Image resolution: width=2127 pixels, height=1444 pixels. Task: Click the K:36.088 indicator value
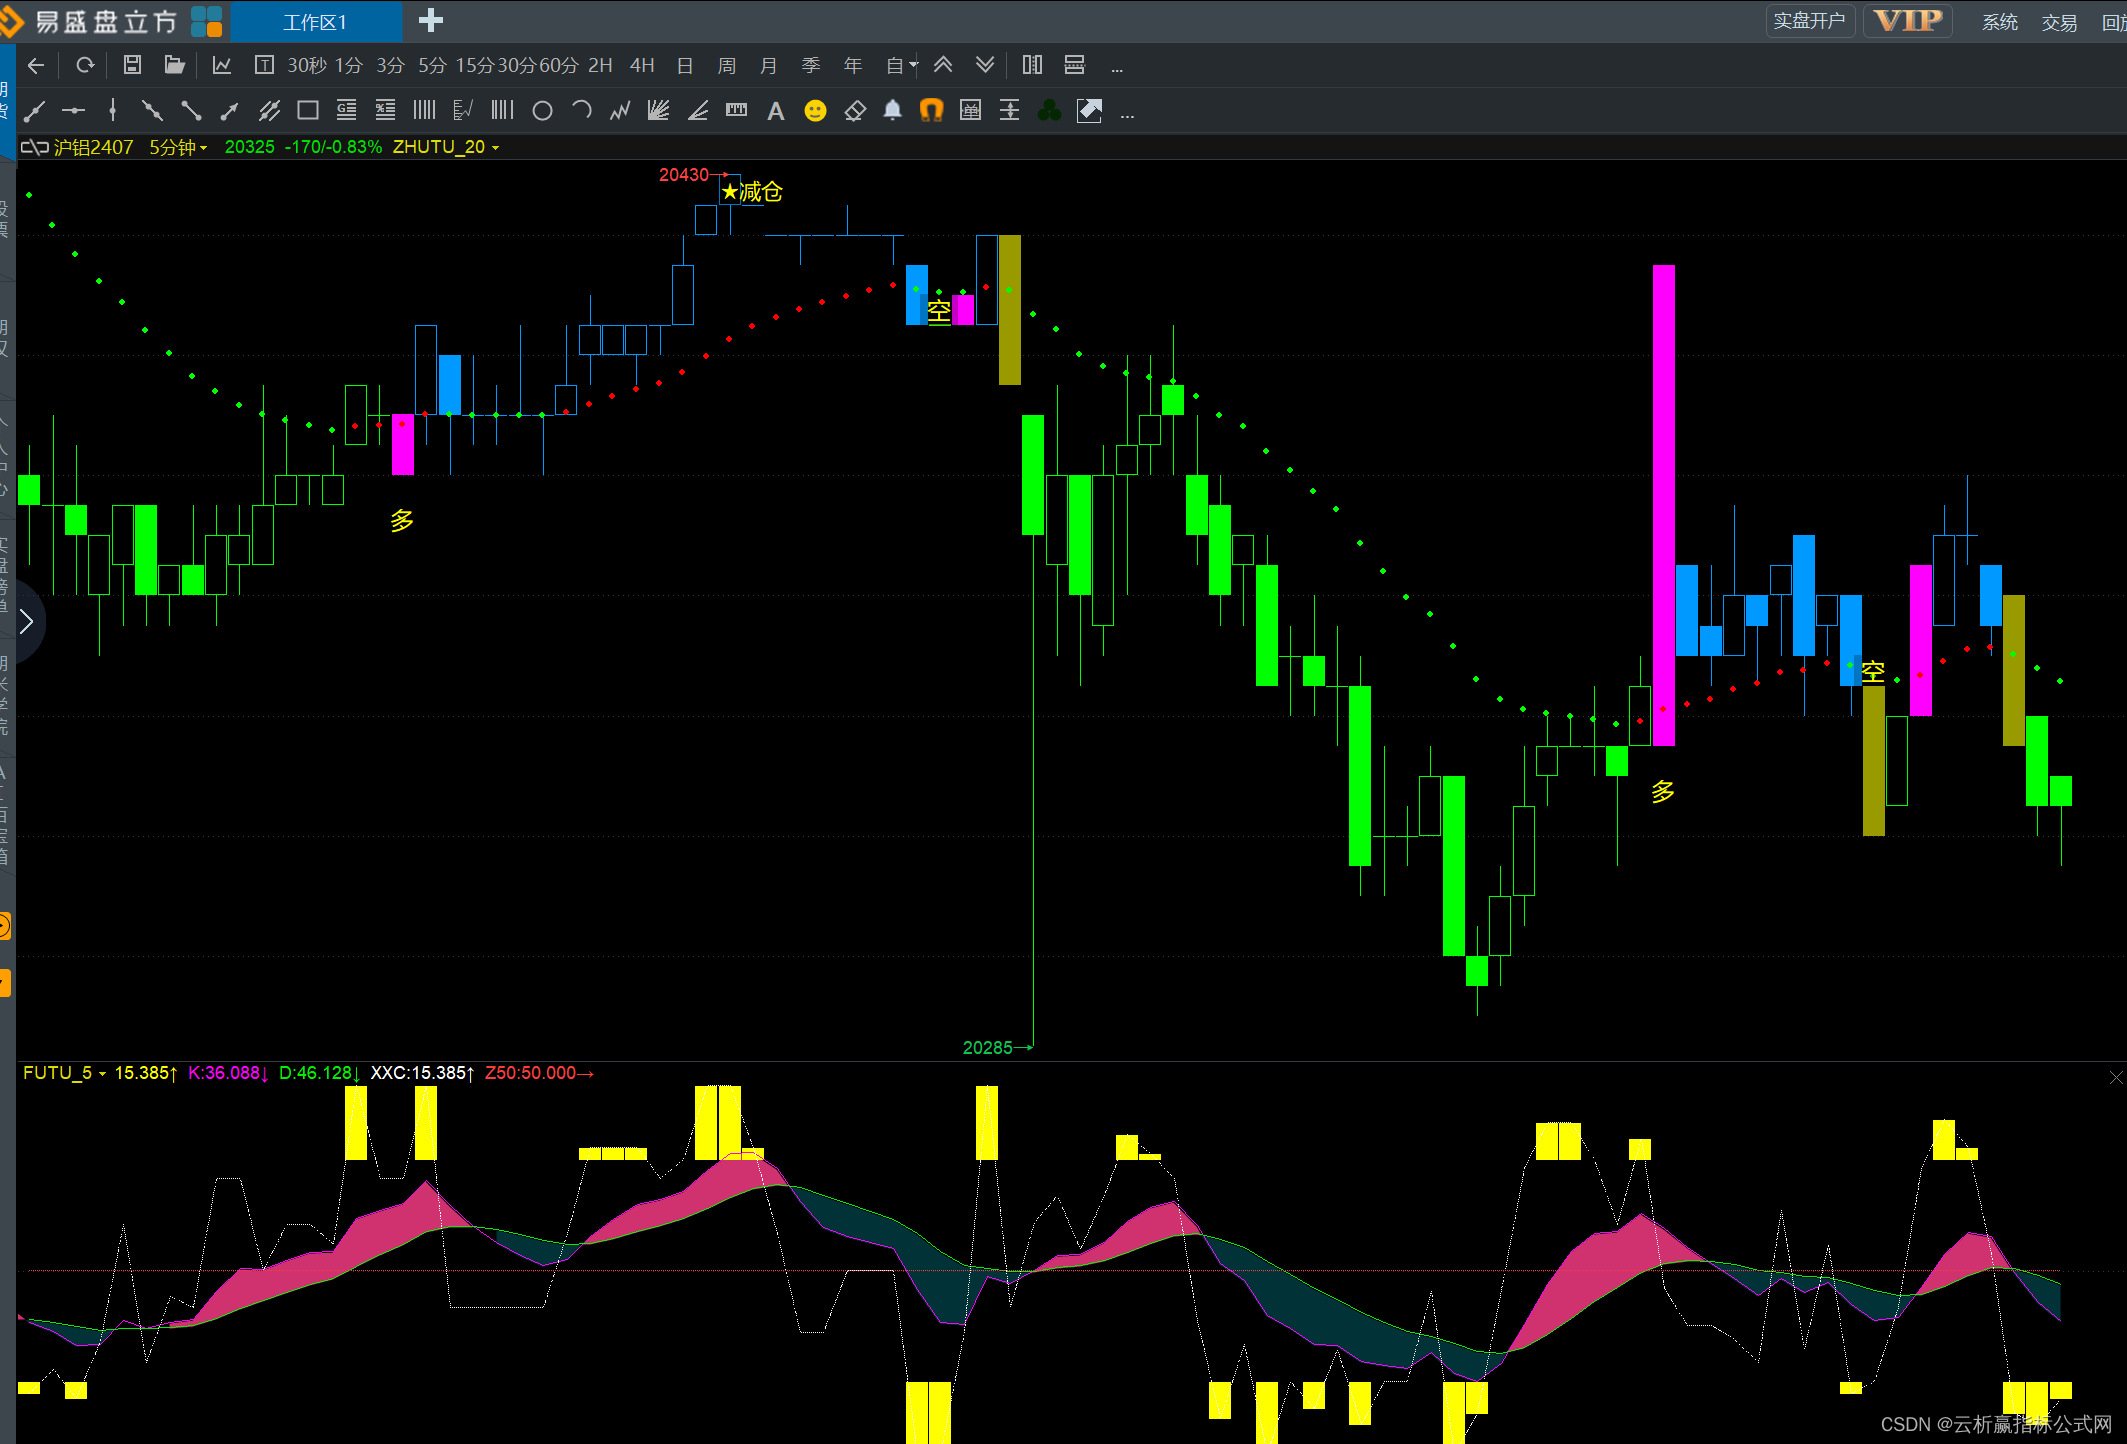coord(228,1073)
